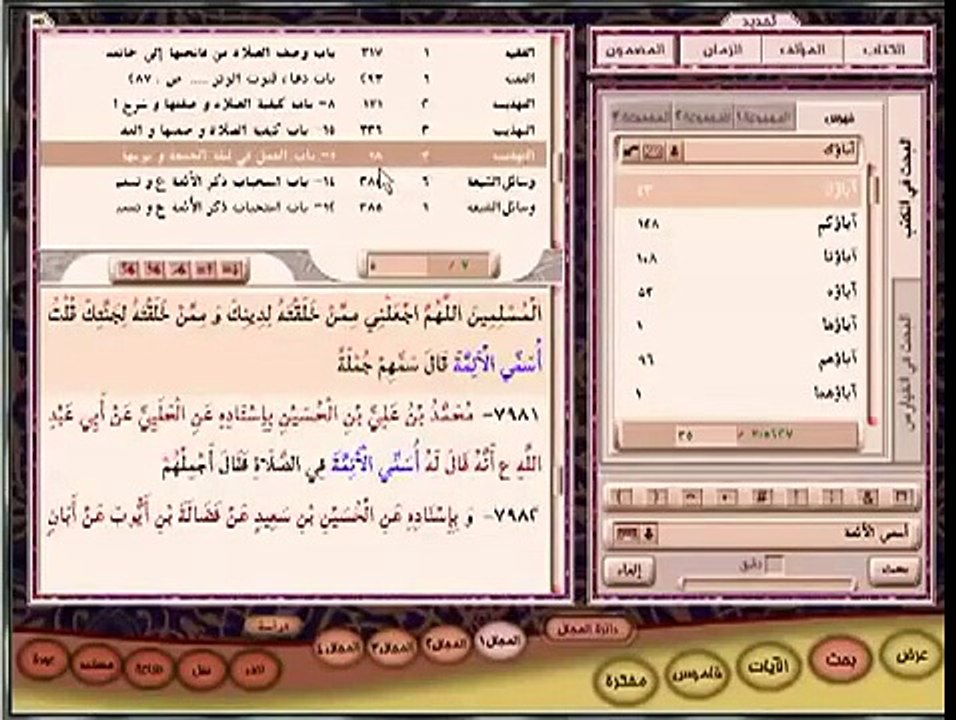Screen dimensions: 956x720
Task: Open the vertical البحث في الكتب tab
Action: click(x=907, y=188)
